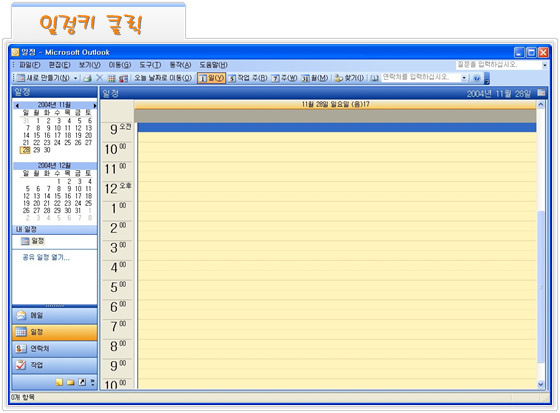
Task: Open the configure buttons arrow in navigation pane
Action: (x=92, y=382)
